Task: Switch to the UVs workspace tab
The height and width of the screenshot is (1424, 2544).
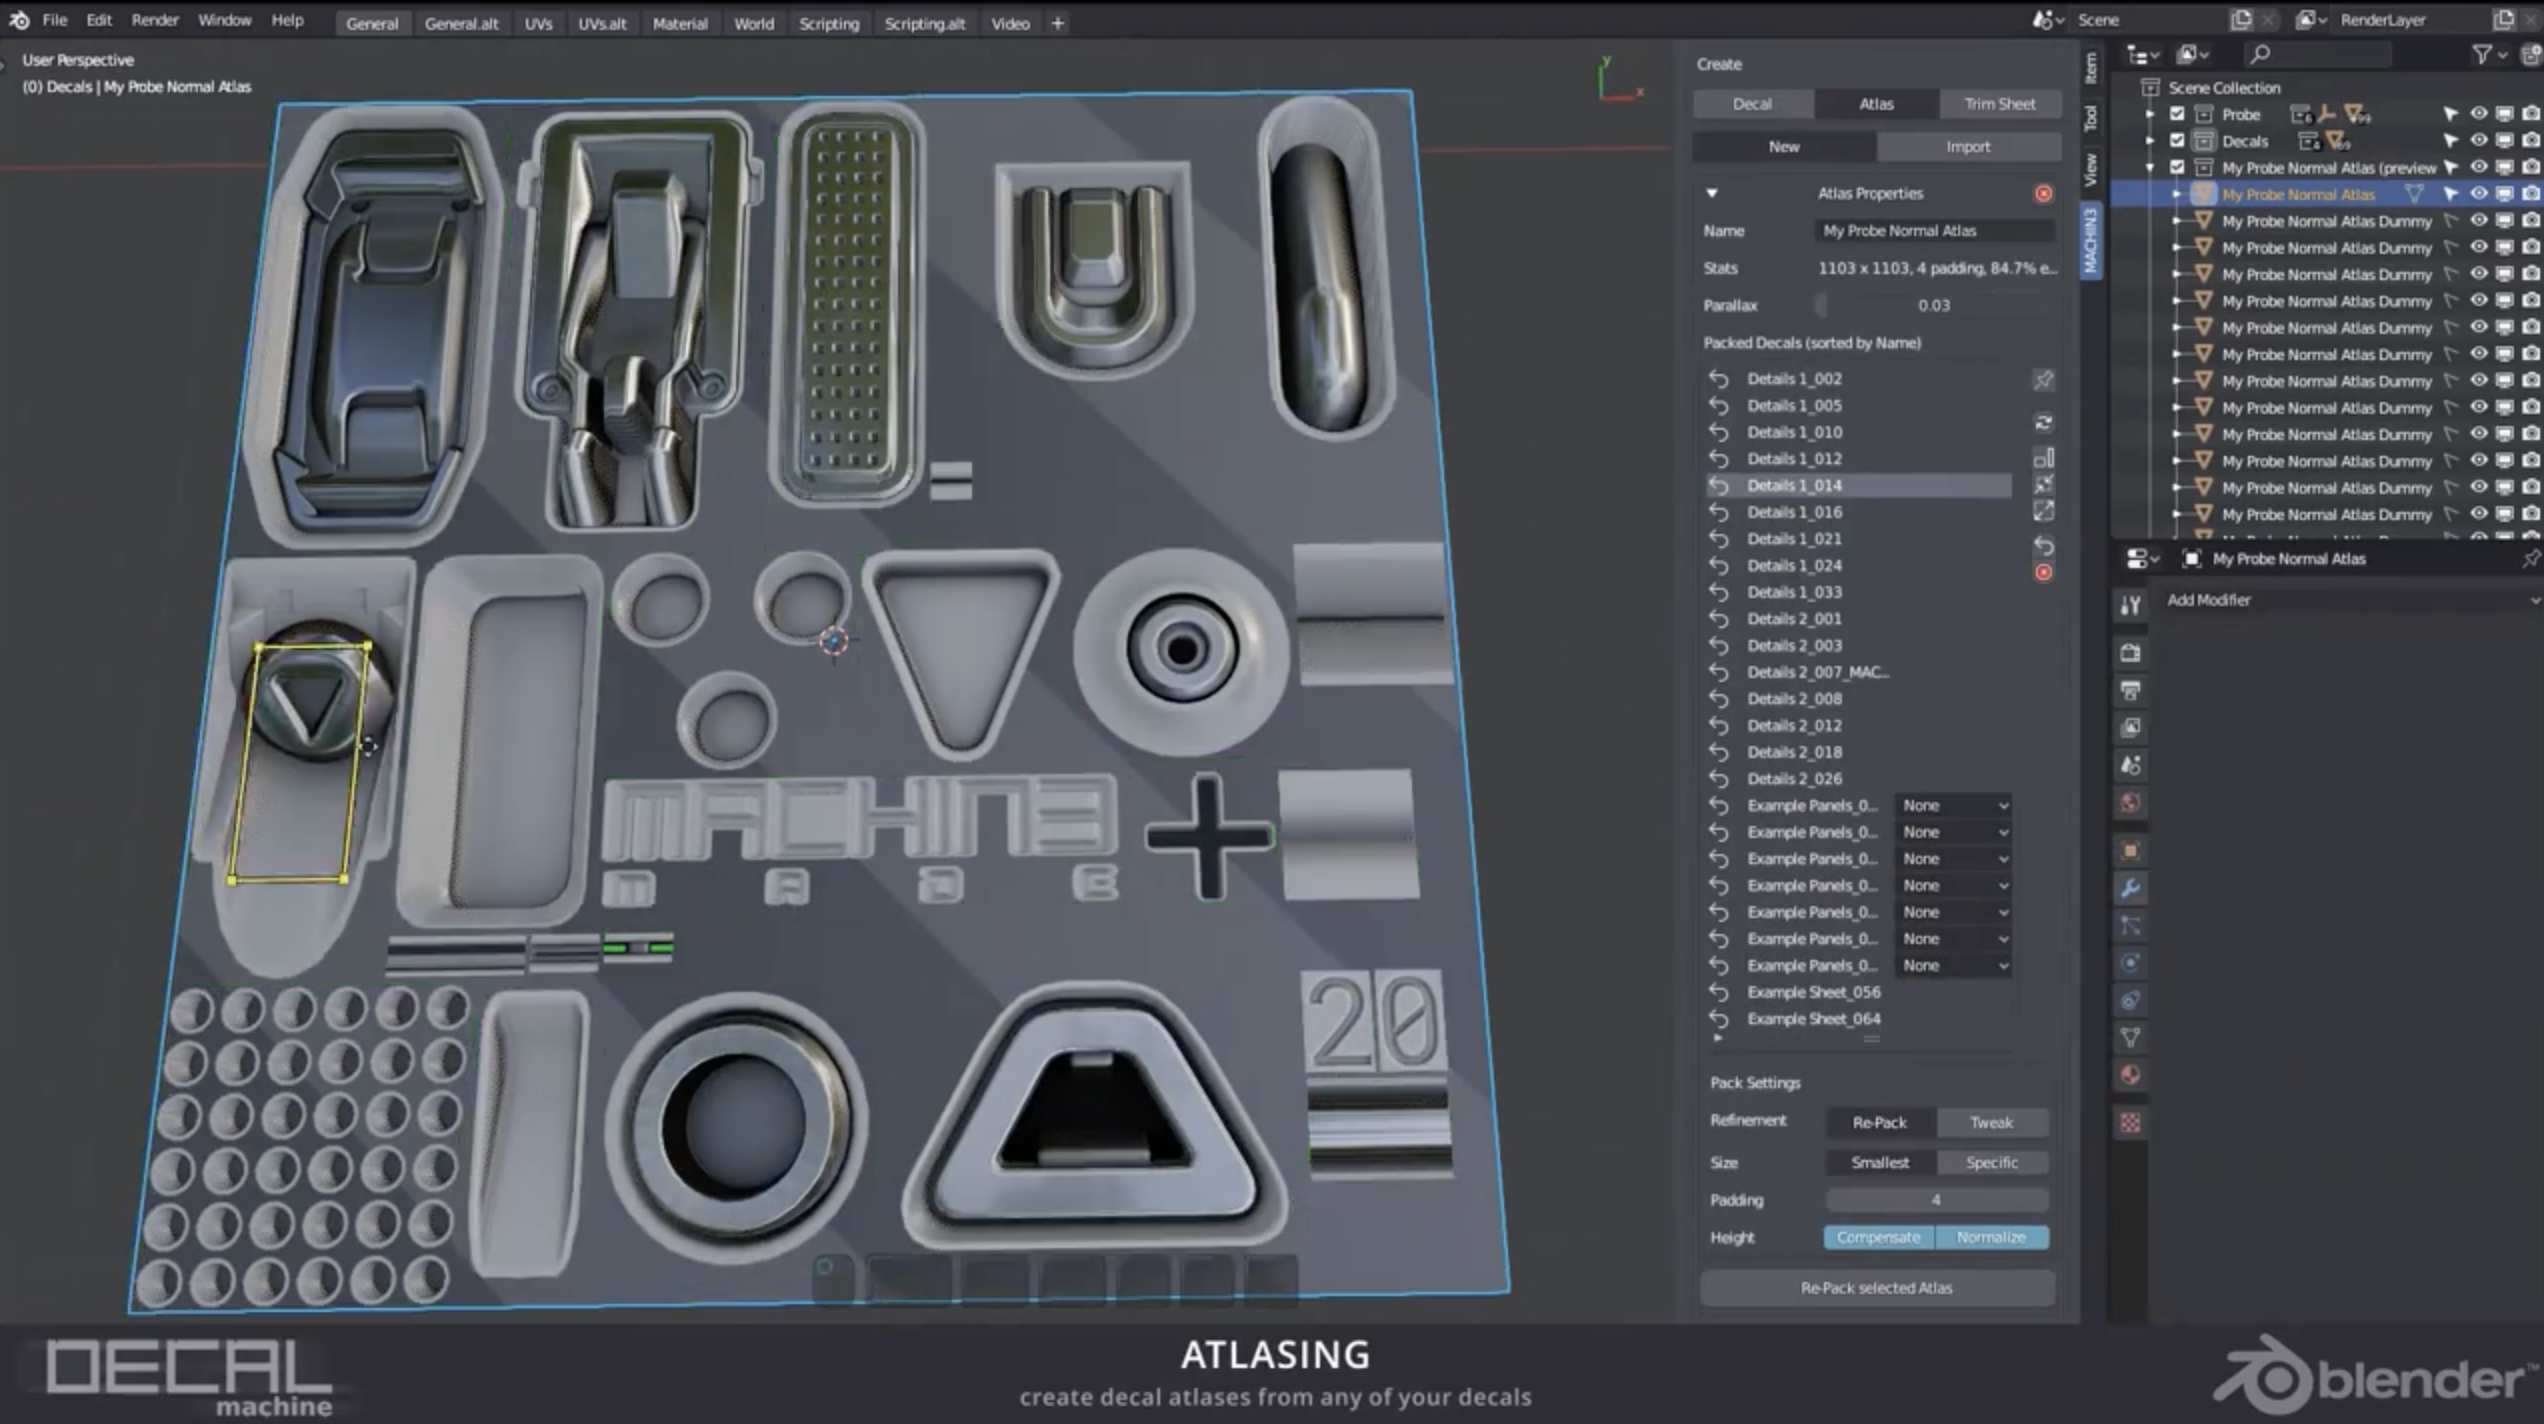Action: click(538, 23)
